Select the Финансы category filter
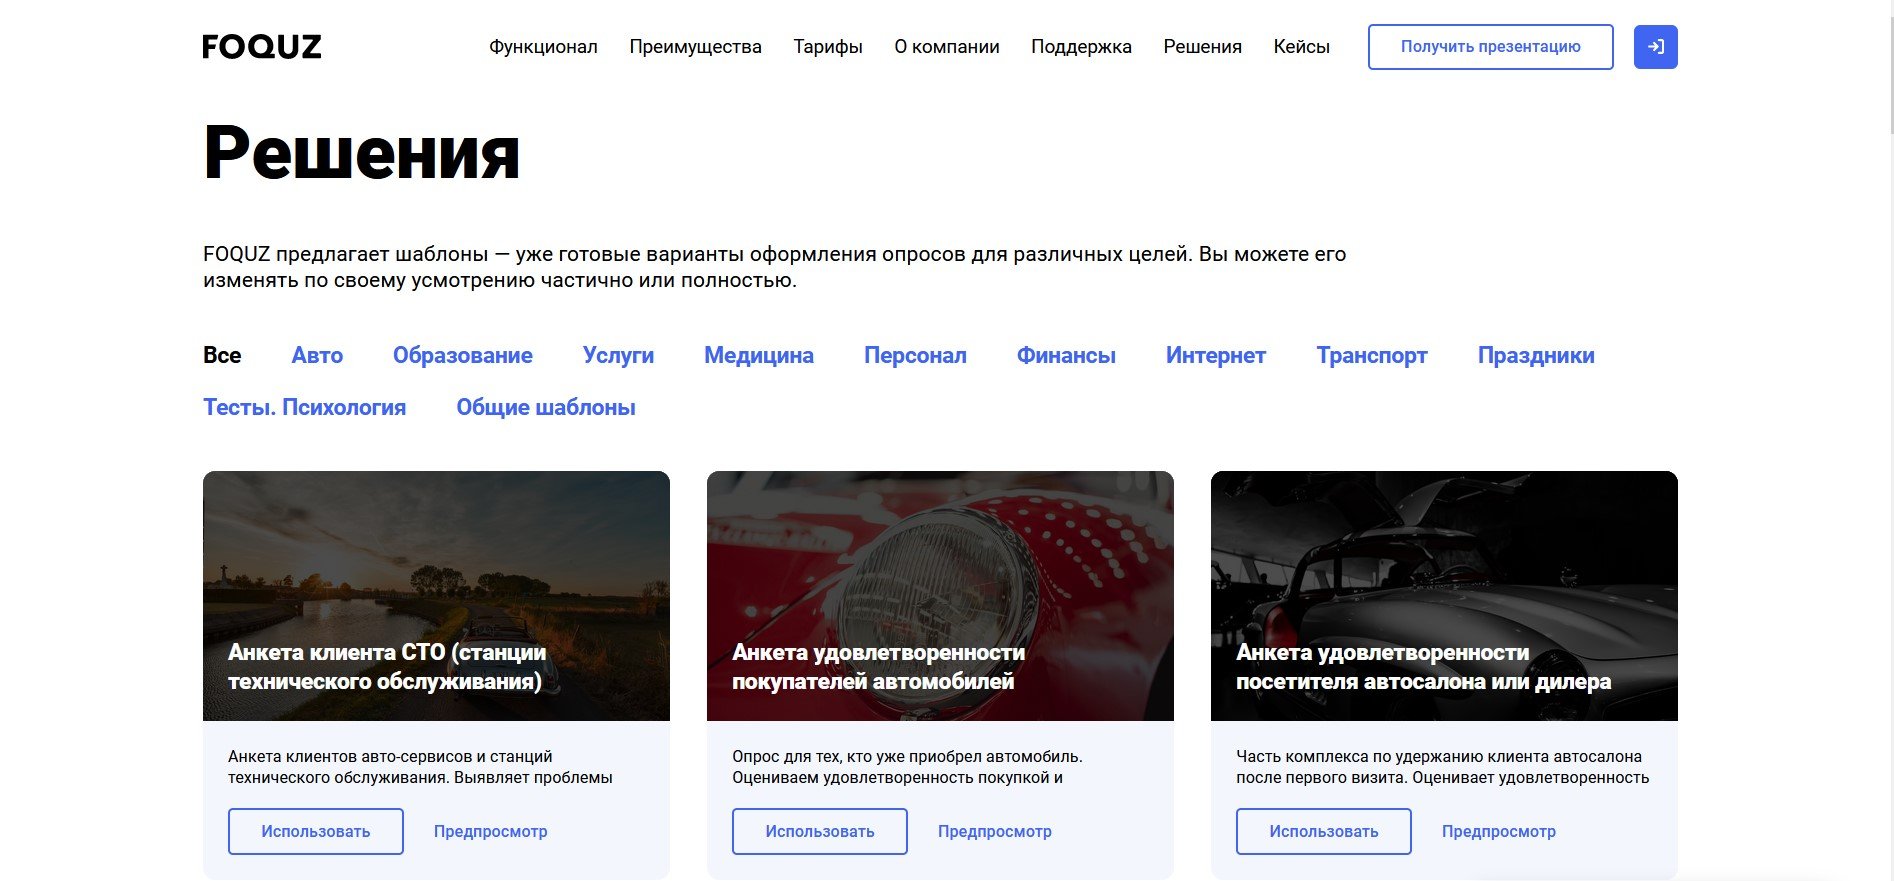The width and height of the screenshot is (1894, 881). coord(1066,355)
